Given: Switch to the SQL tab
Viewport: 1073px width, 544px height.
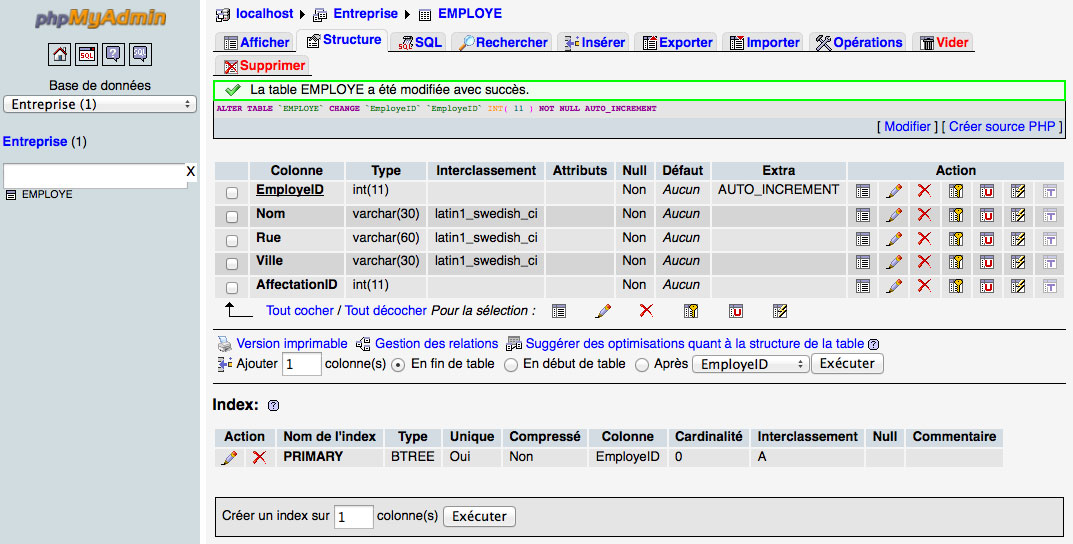Looking at the screenshot, I should (x=419, y=42).
